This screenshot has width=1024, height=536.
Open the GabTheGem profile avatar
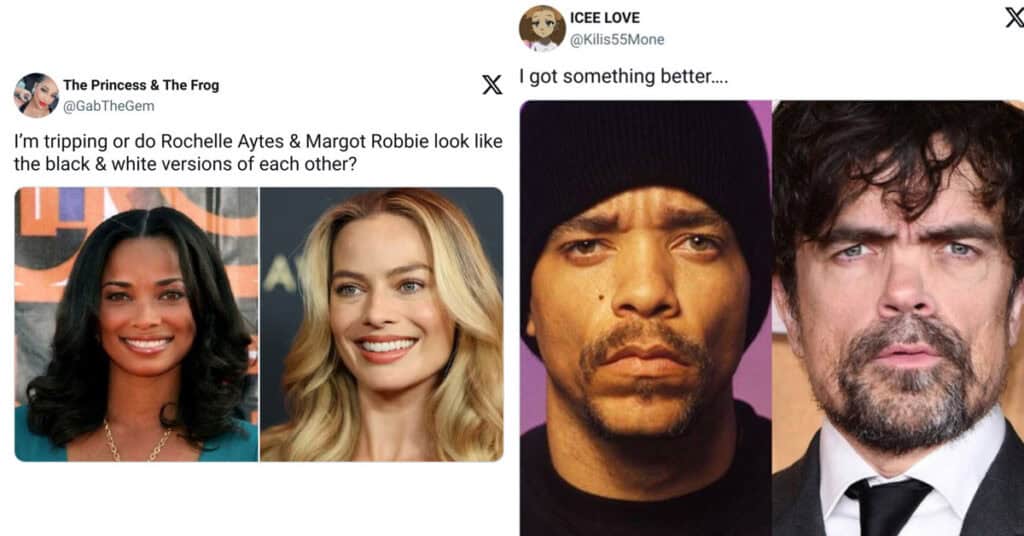pos(36,95)
